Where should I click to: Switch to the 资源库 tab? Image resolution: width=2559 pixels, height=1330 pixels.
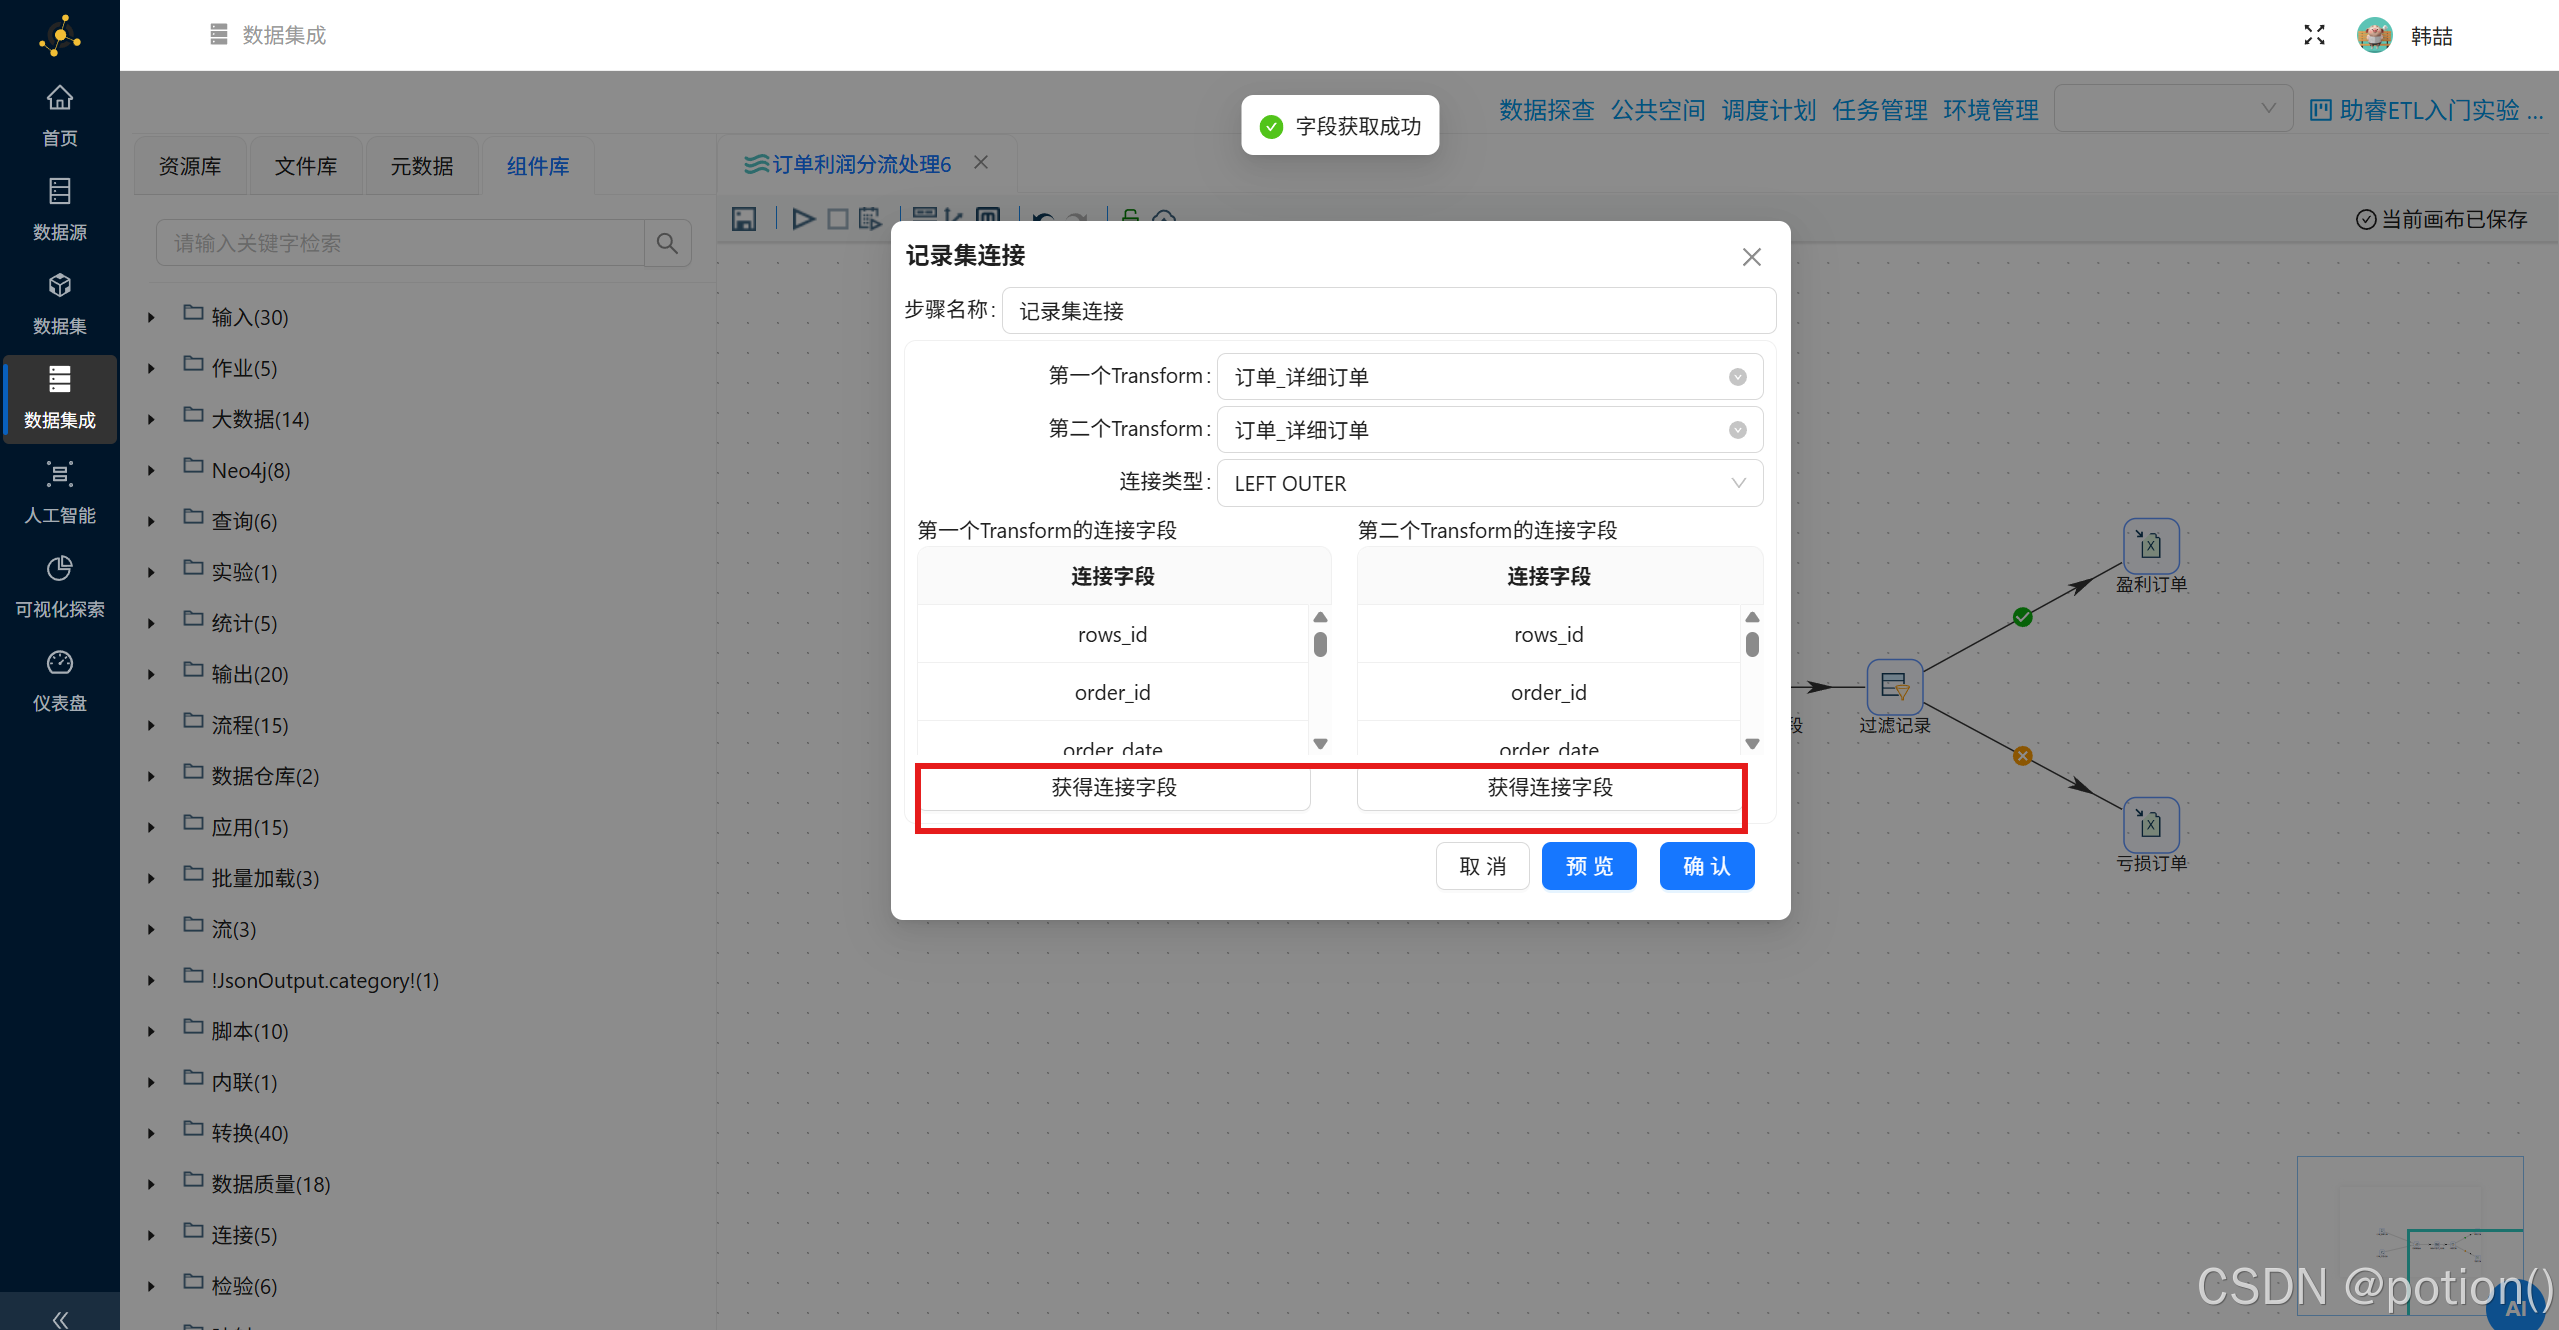(x=190, y=165)
